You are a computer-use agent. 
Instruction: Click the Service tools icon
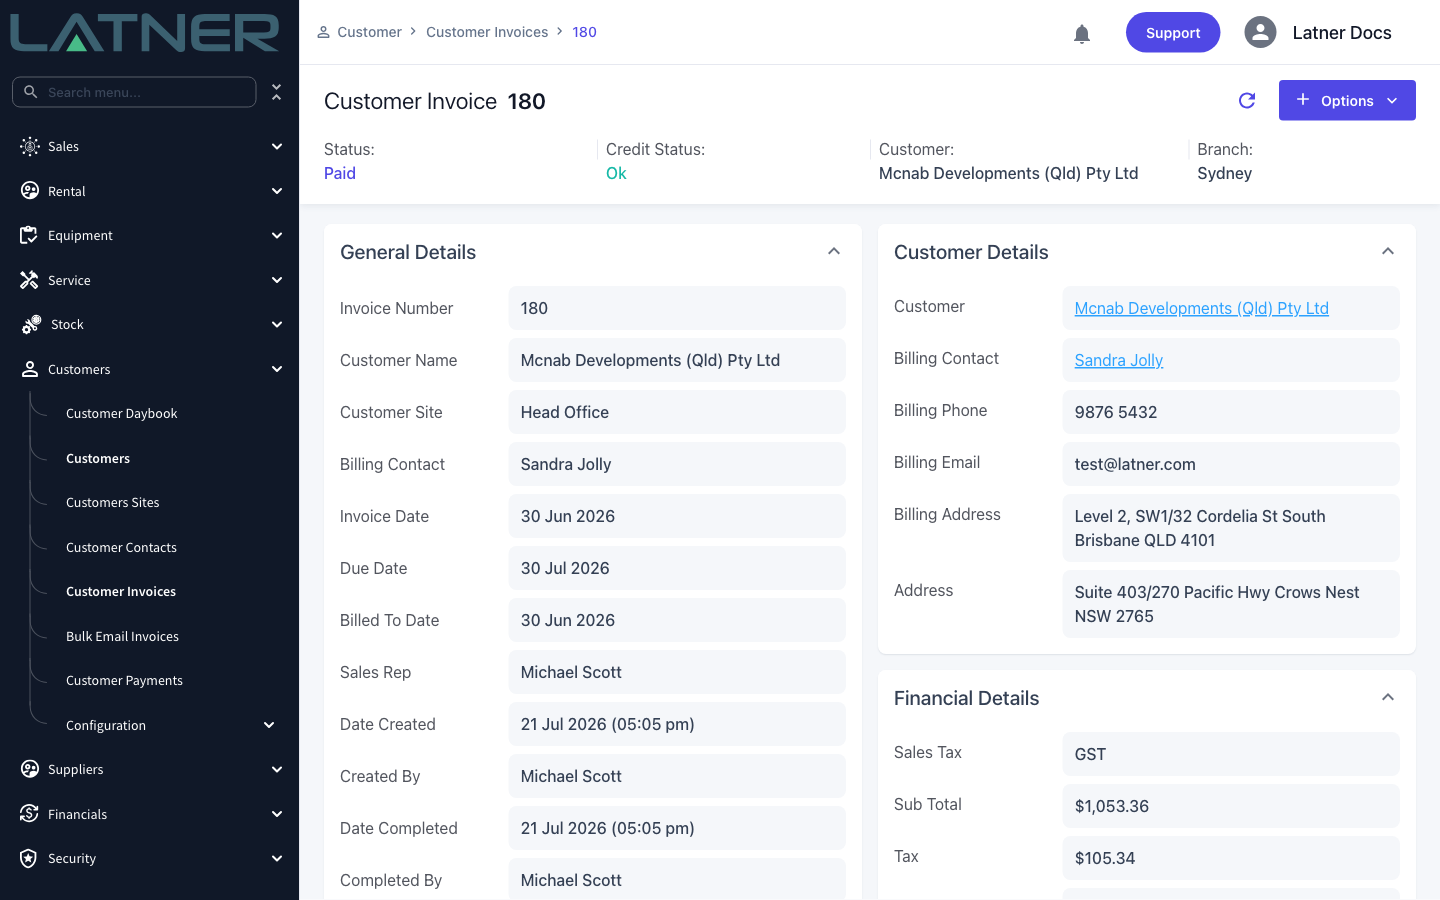pos(30,280)
